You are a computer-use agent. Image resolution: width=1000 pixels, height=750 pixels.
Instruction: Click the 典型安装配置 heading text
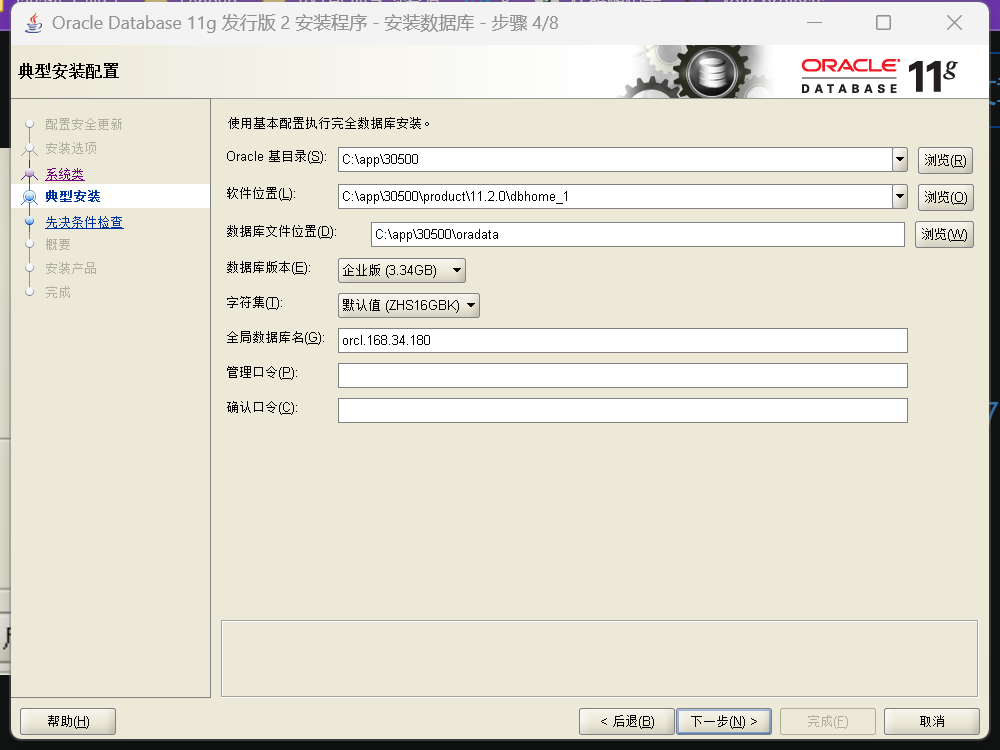69,71
